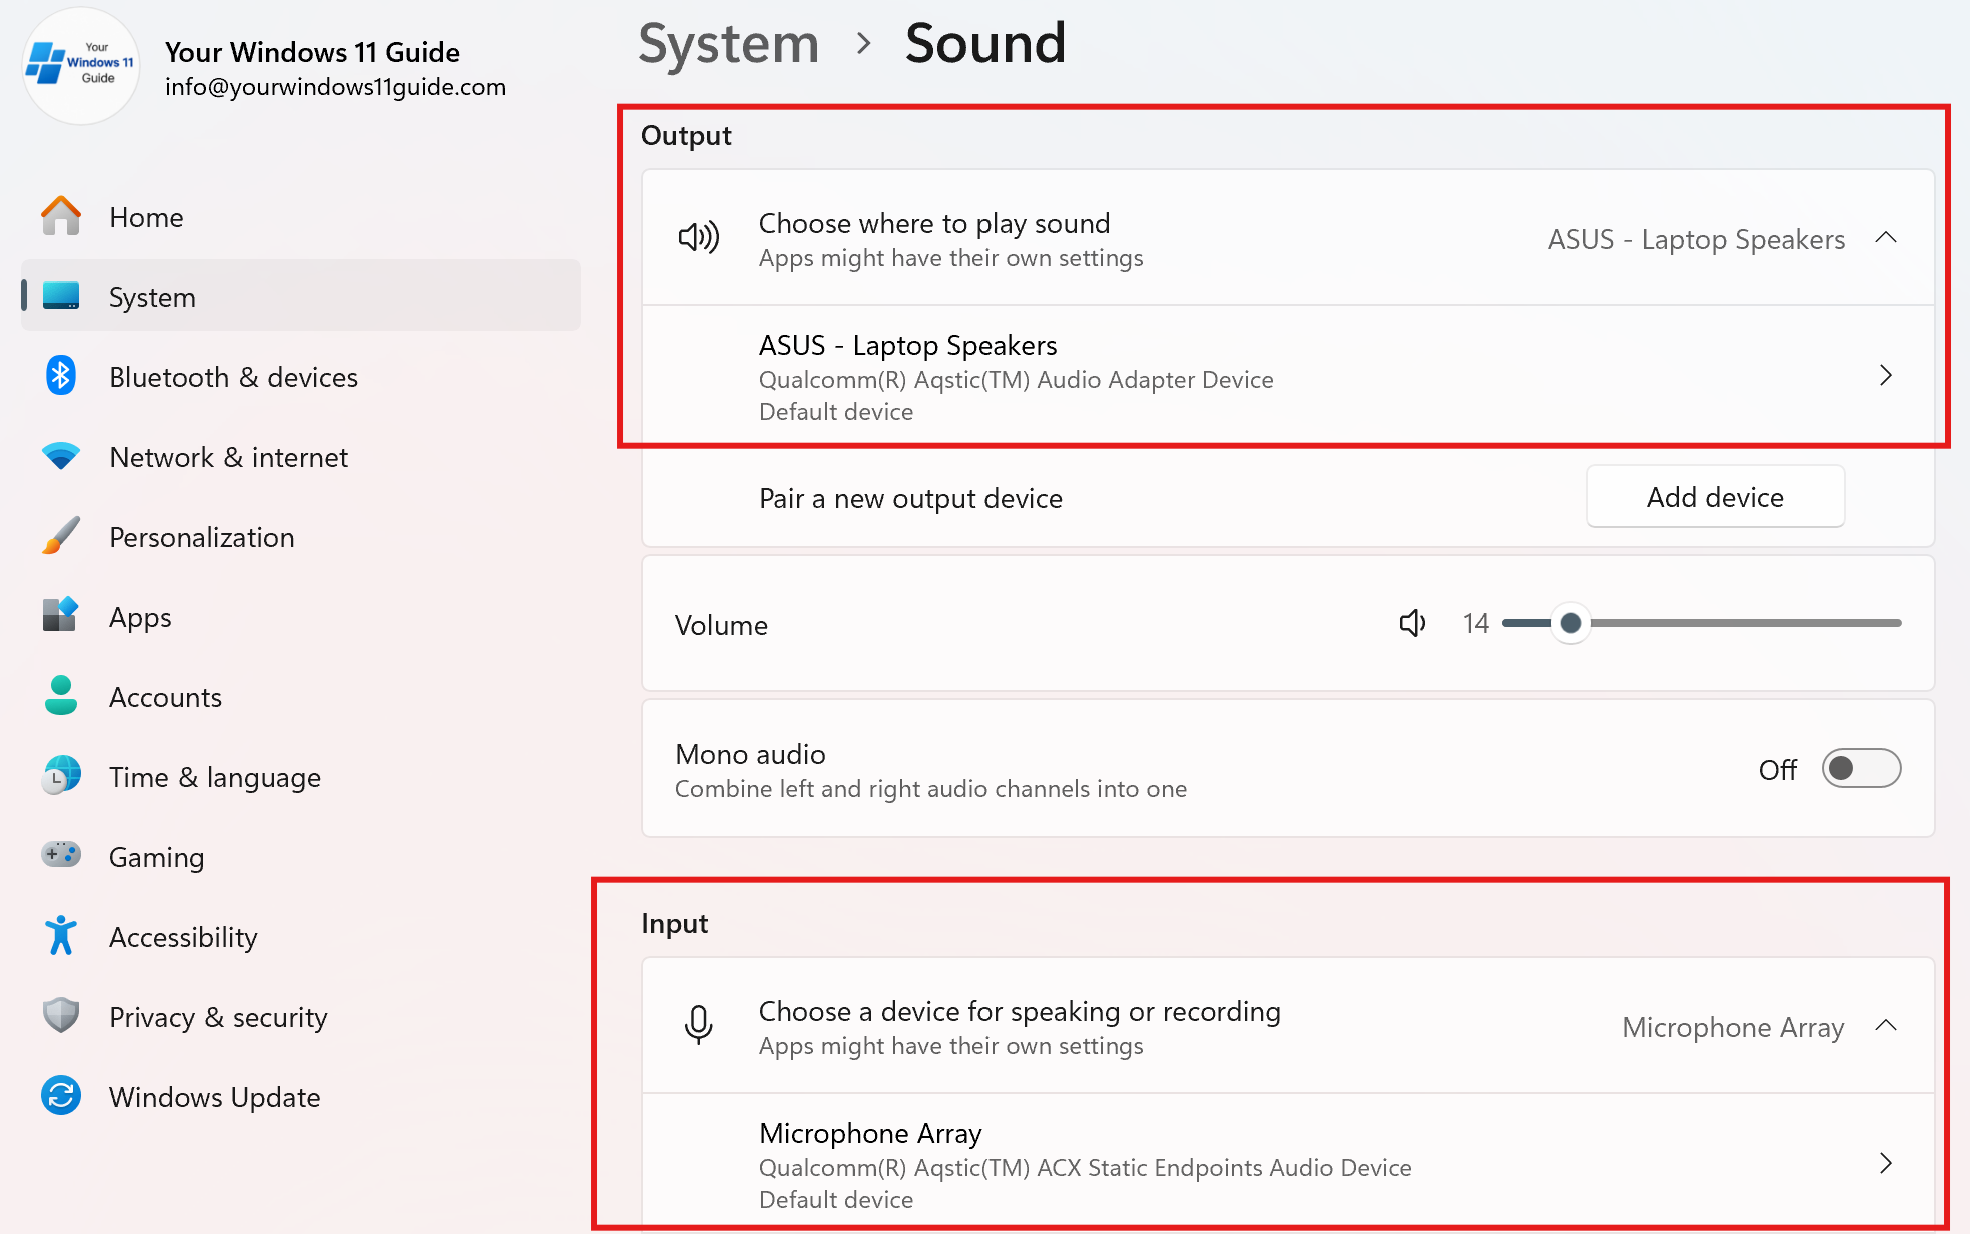This screenshot has width=1970, height=1234.
Task: Click the microphone icon in Input section
Action: 699,1025
